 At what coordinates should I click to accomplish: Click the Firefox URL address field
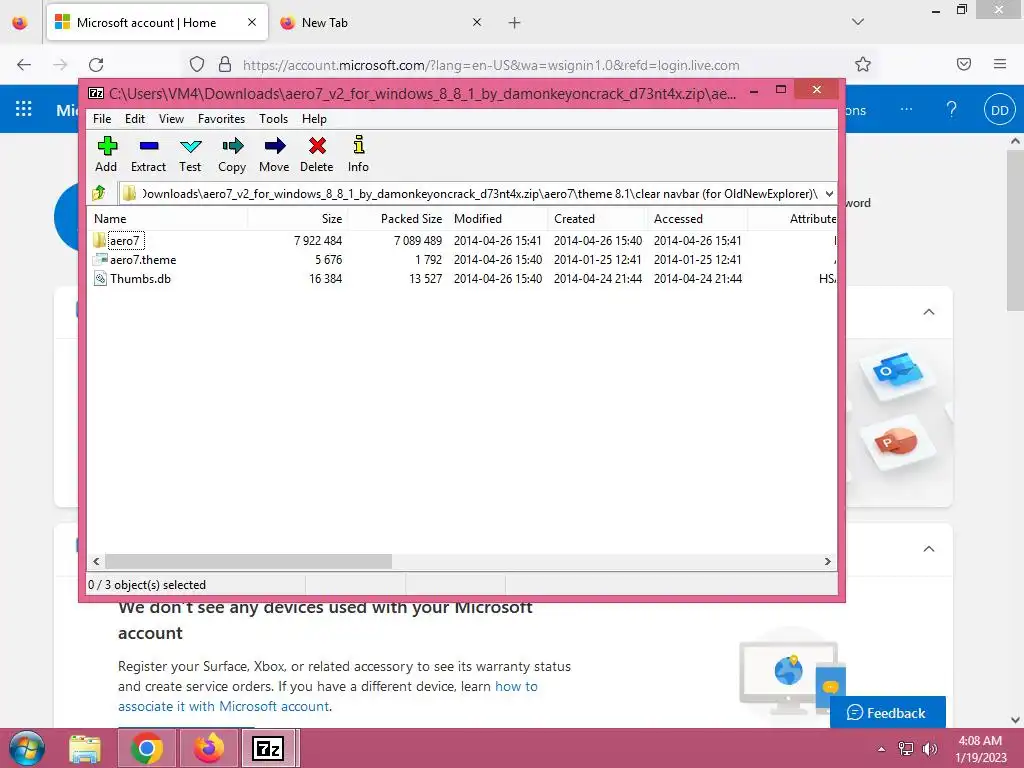tap(490, 65)
